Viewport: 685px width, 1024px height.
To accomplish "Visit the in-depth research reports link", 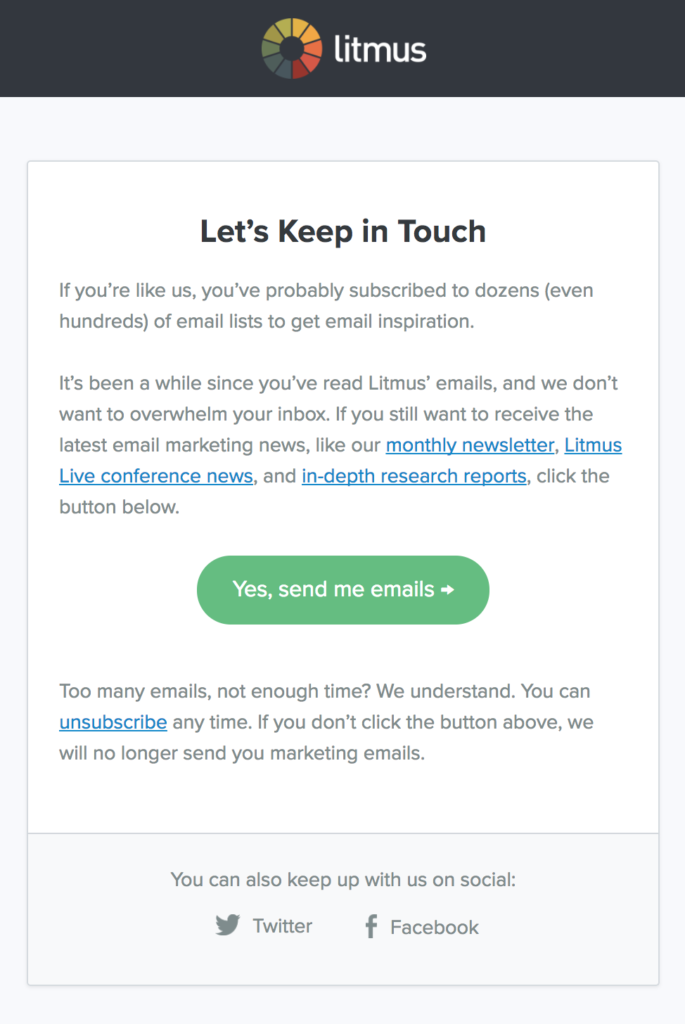I will [413, 476].
